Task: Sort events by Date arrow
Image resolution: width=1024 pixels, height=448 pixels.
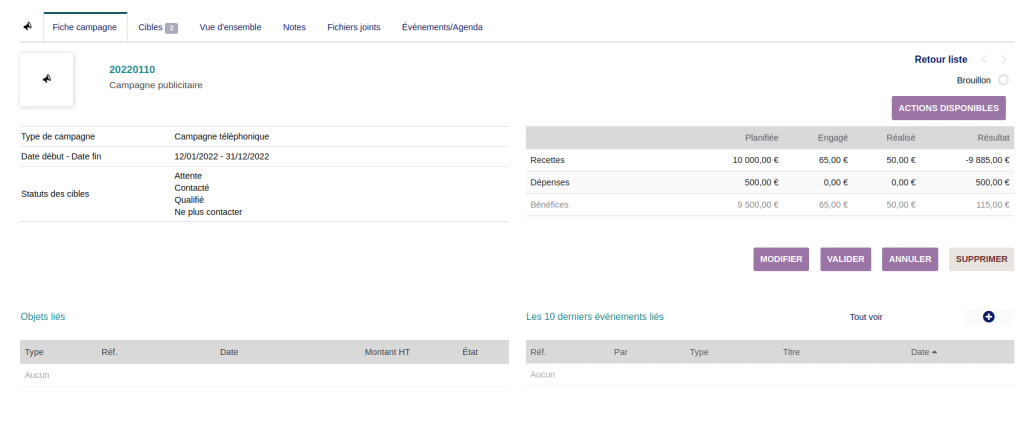Action: [934, 352]
